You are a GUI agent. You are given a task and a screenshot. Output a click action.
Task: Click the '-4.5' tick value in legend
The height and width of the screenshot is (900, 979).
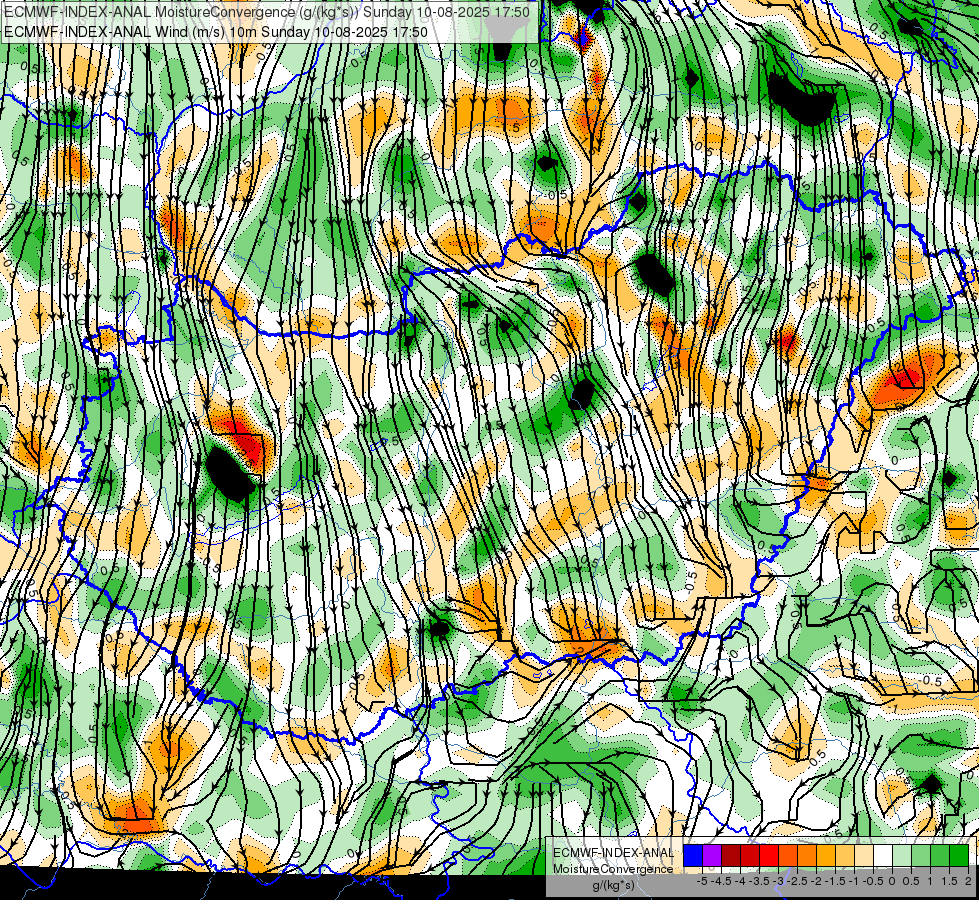721,881
